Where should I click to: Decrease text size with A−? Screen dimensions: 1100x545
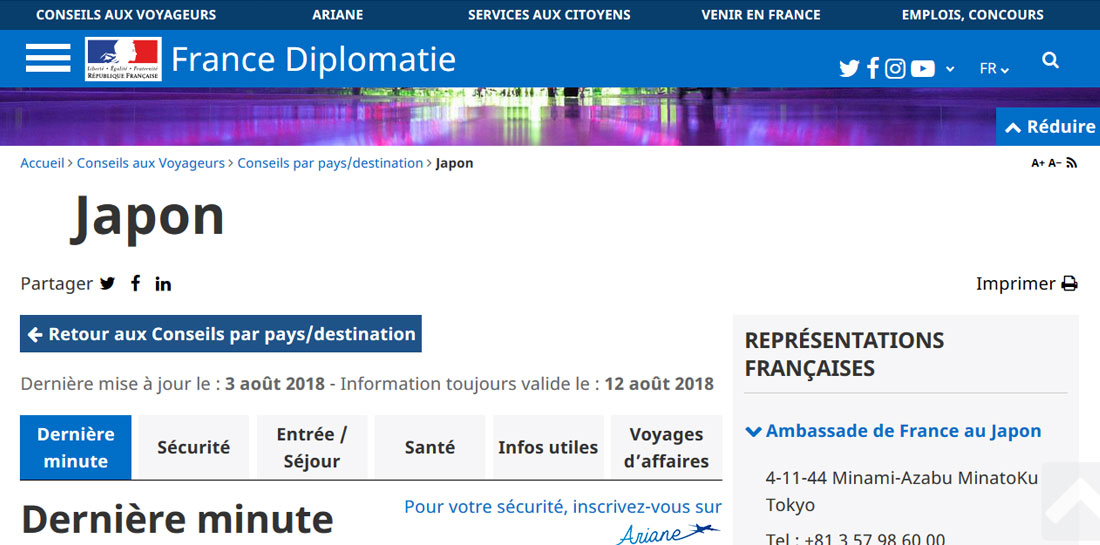pyautogui.click(x=1054, y=163)
